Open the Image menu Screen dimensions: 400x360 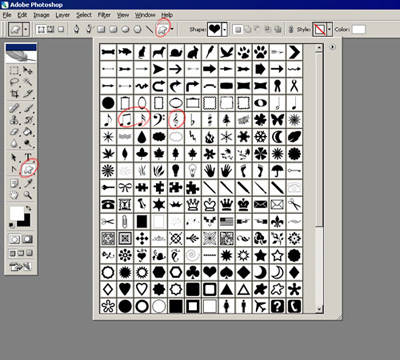click(41, 15)
